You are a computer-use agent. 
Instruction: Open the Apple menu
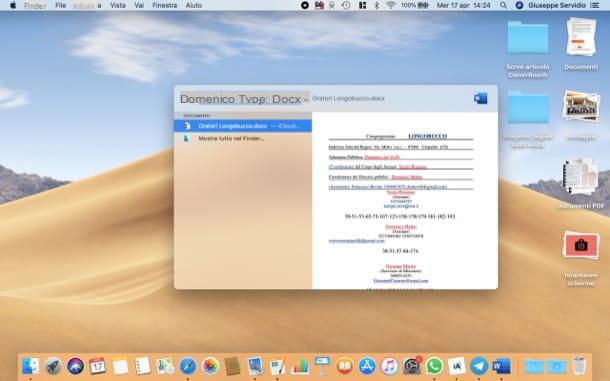click(13, 5)
